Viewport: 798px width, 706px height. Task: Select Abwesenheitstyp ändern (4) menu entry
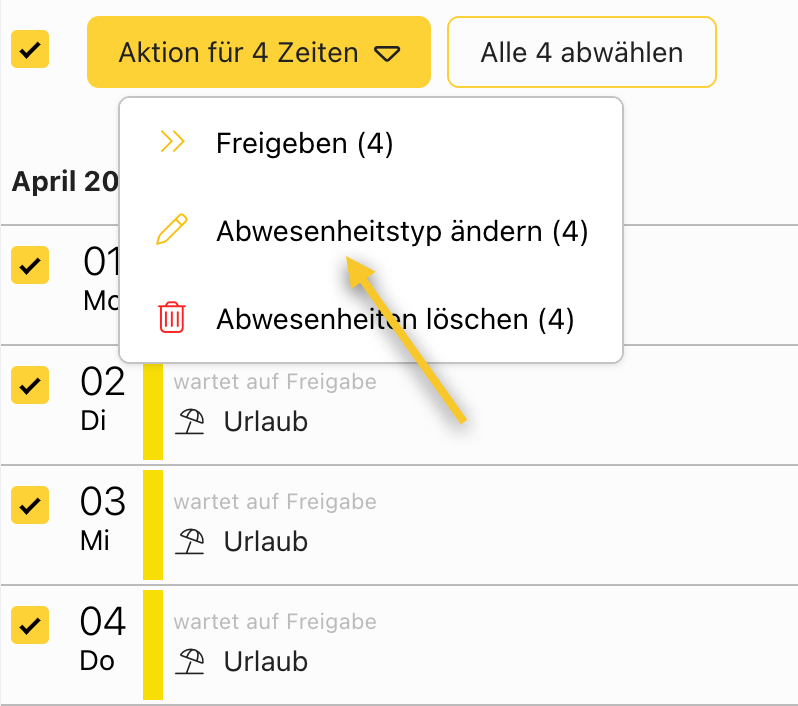(x=401, y=232)
